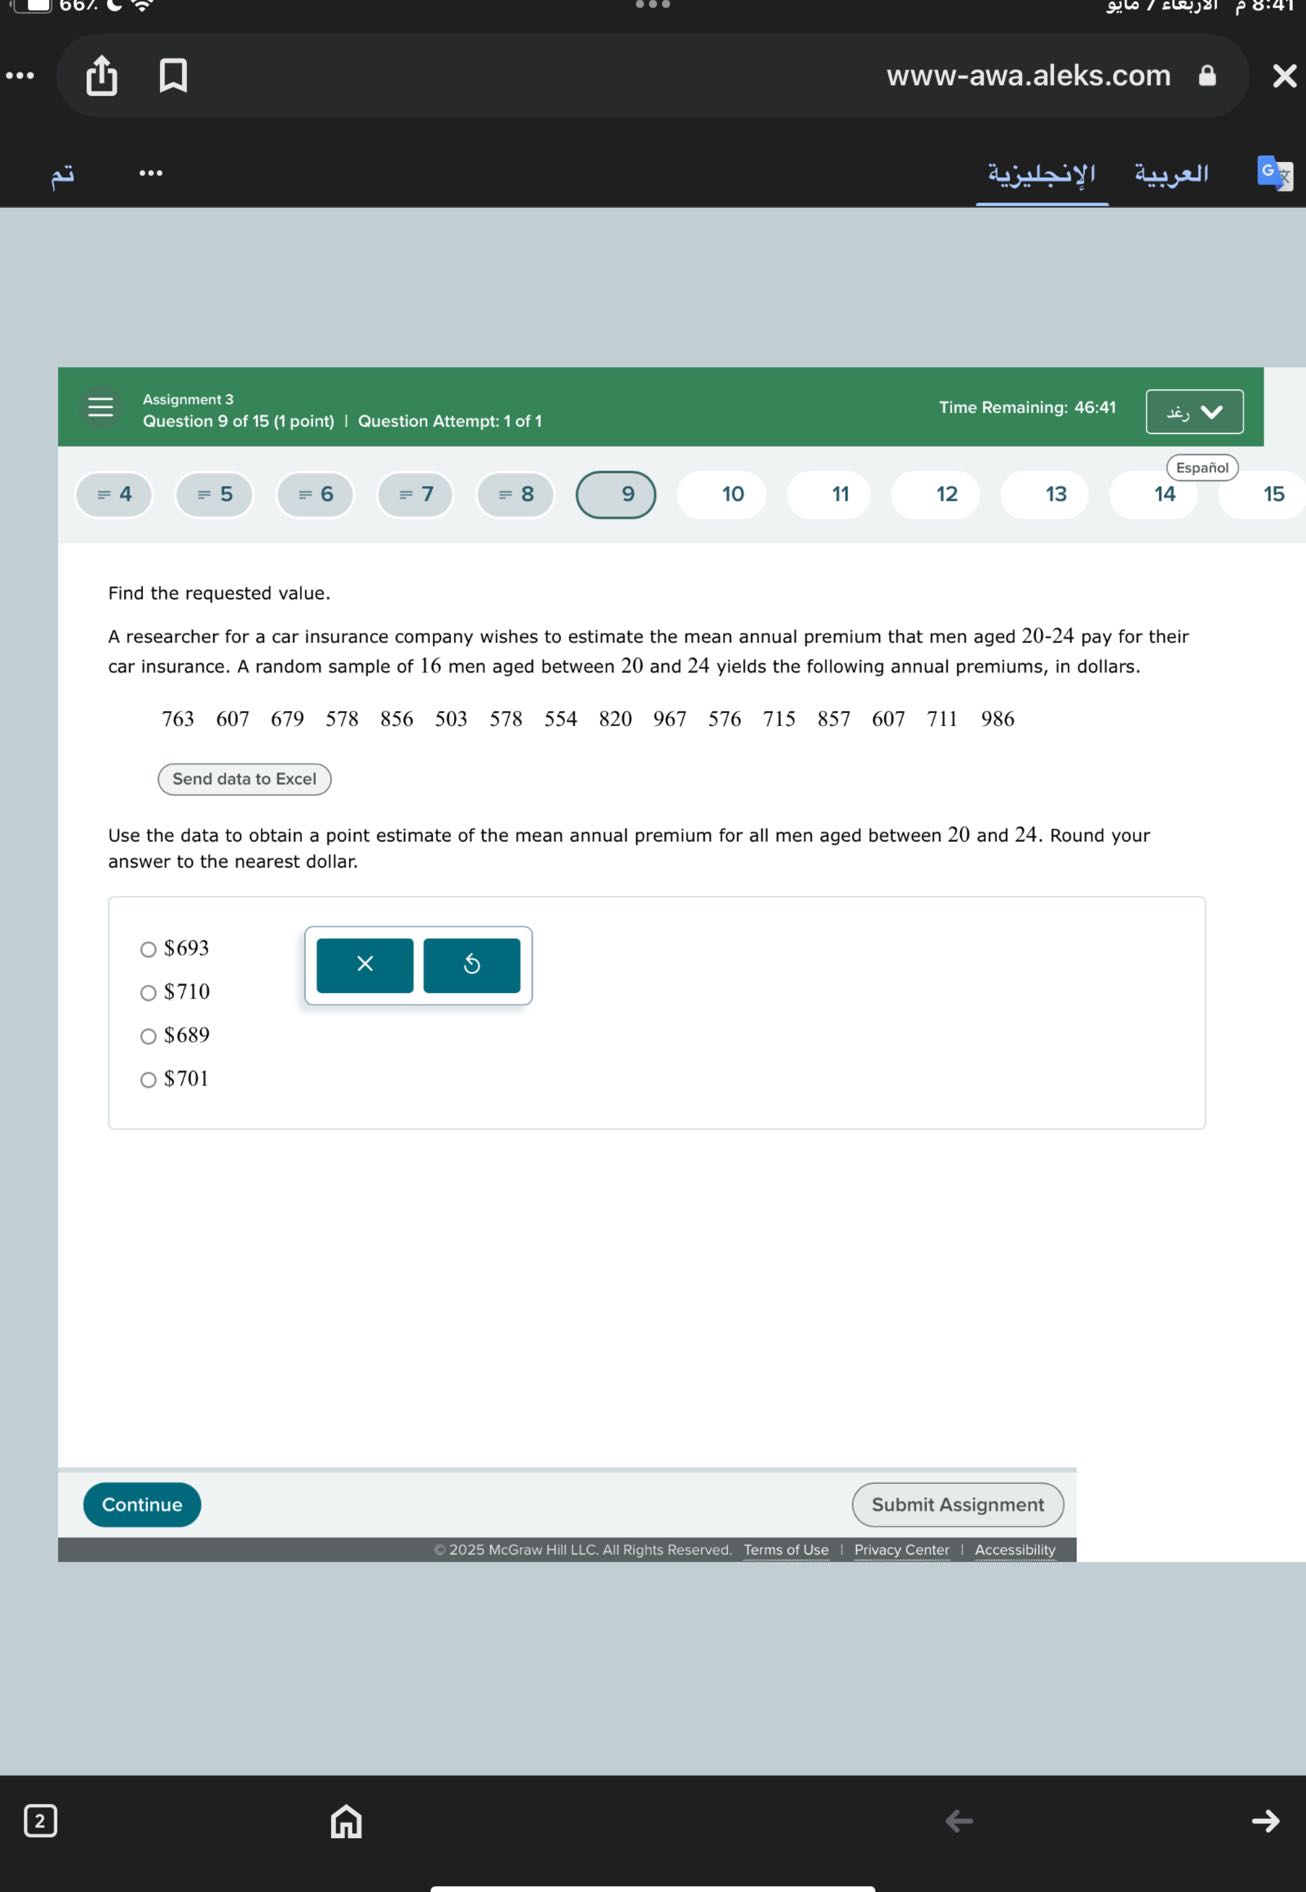Click the Continue button

(x=142, y=1505)
